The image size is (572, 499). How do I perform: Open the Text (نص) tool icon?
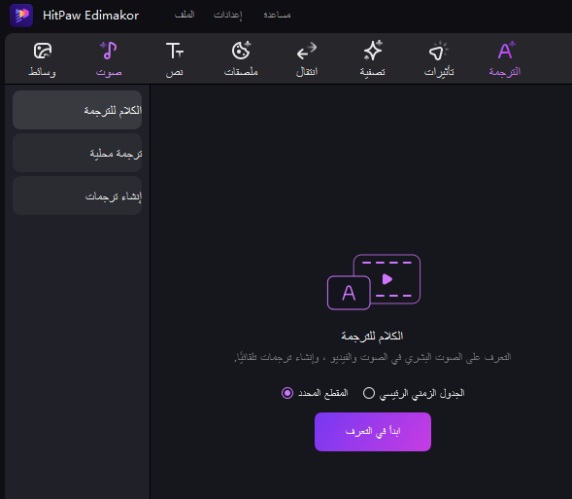174,51
